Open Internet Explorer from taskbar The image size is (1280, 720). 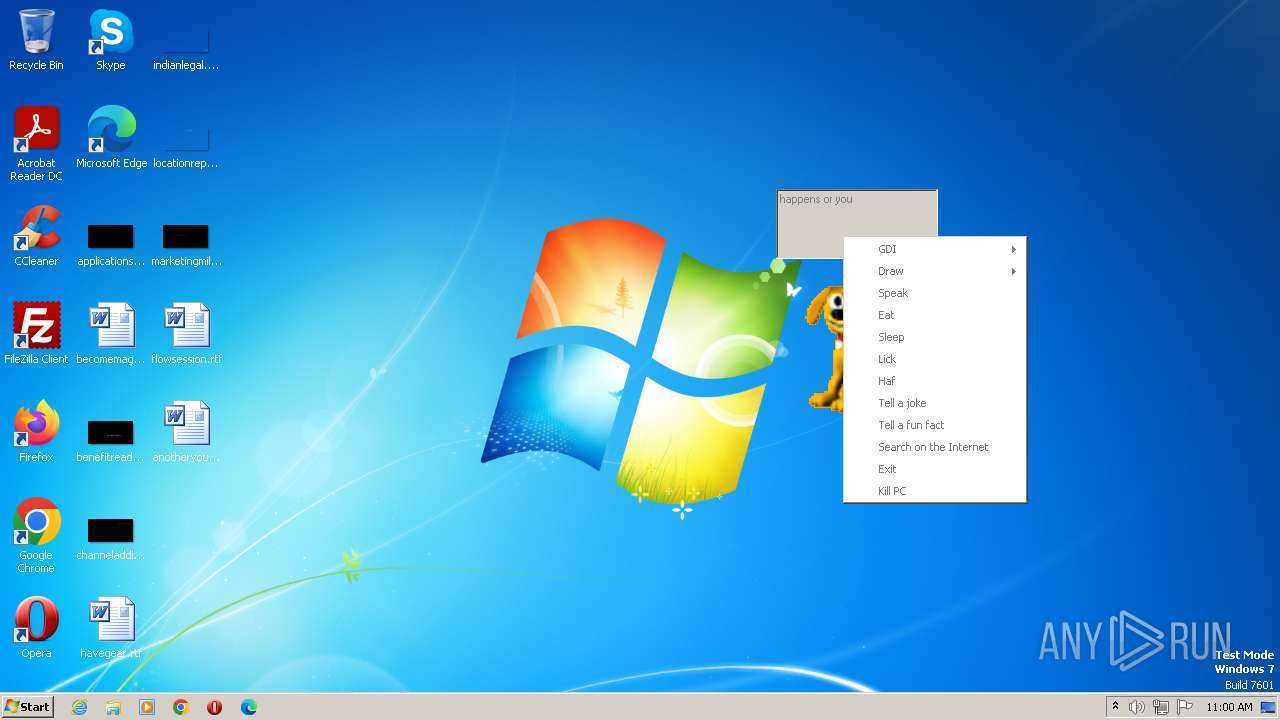click(x=79, y=707)
